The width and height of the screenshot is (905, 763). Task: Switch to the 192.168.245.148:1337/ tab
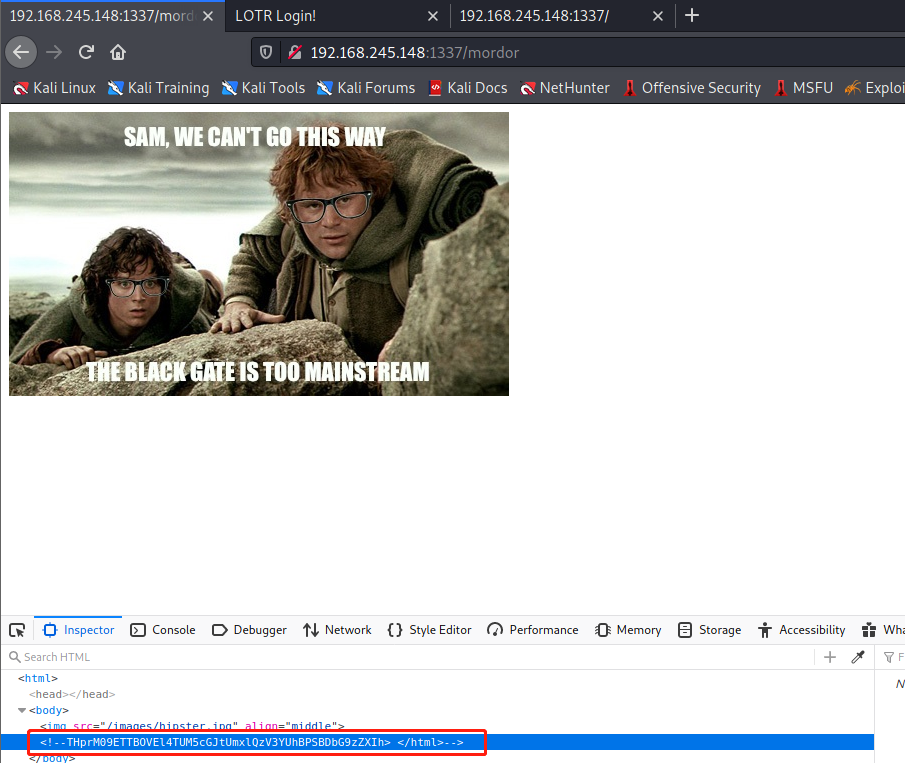[x=562, y=16]
